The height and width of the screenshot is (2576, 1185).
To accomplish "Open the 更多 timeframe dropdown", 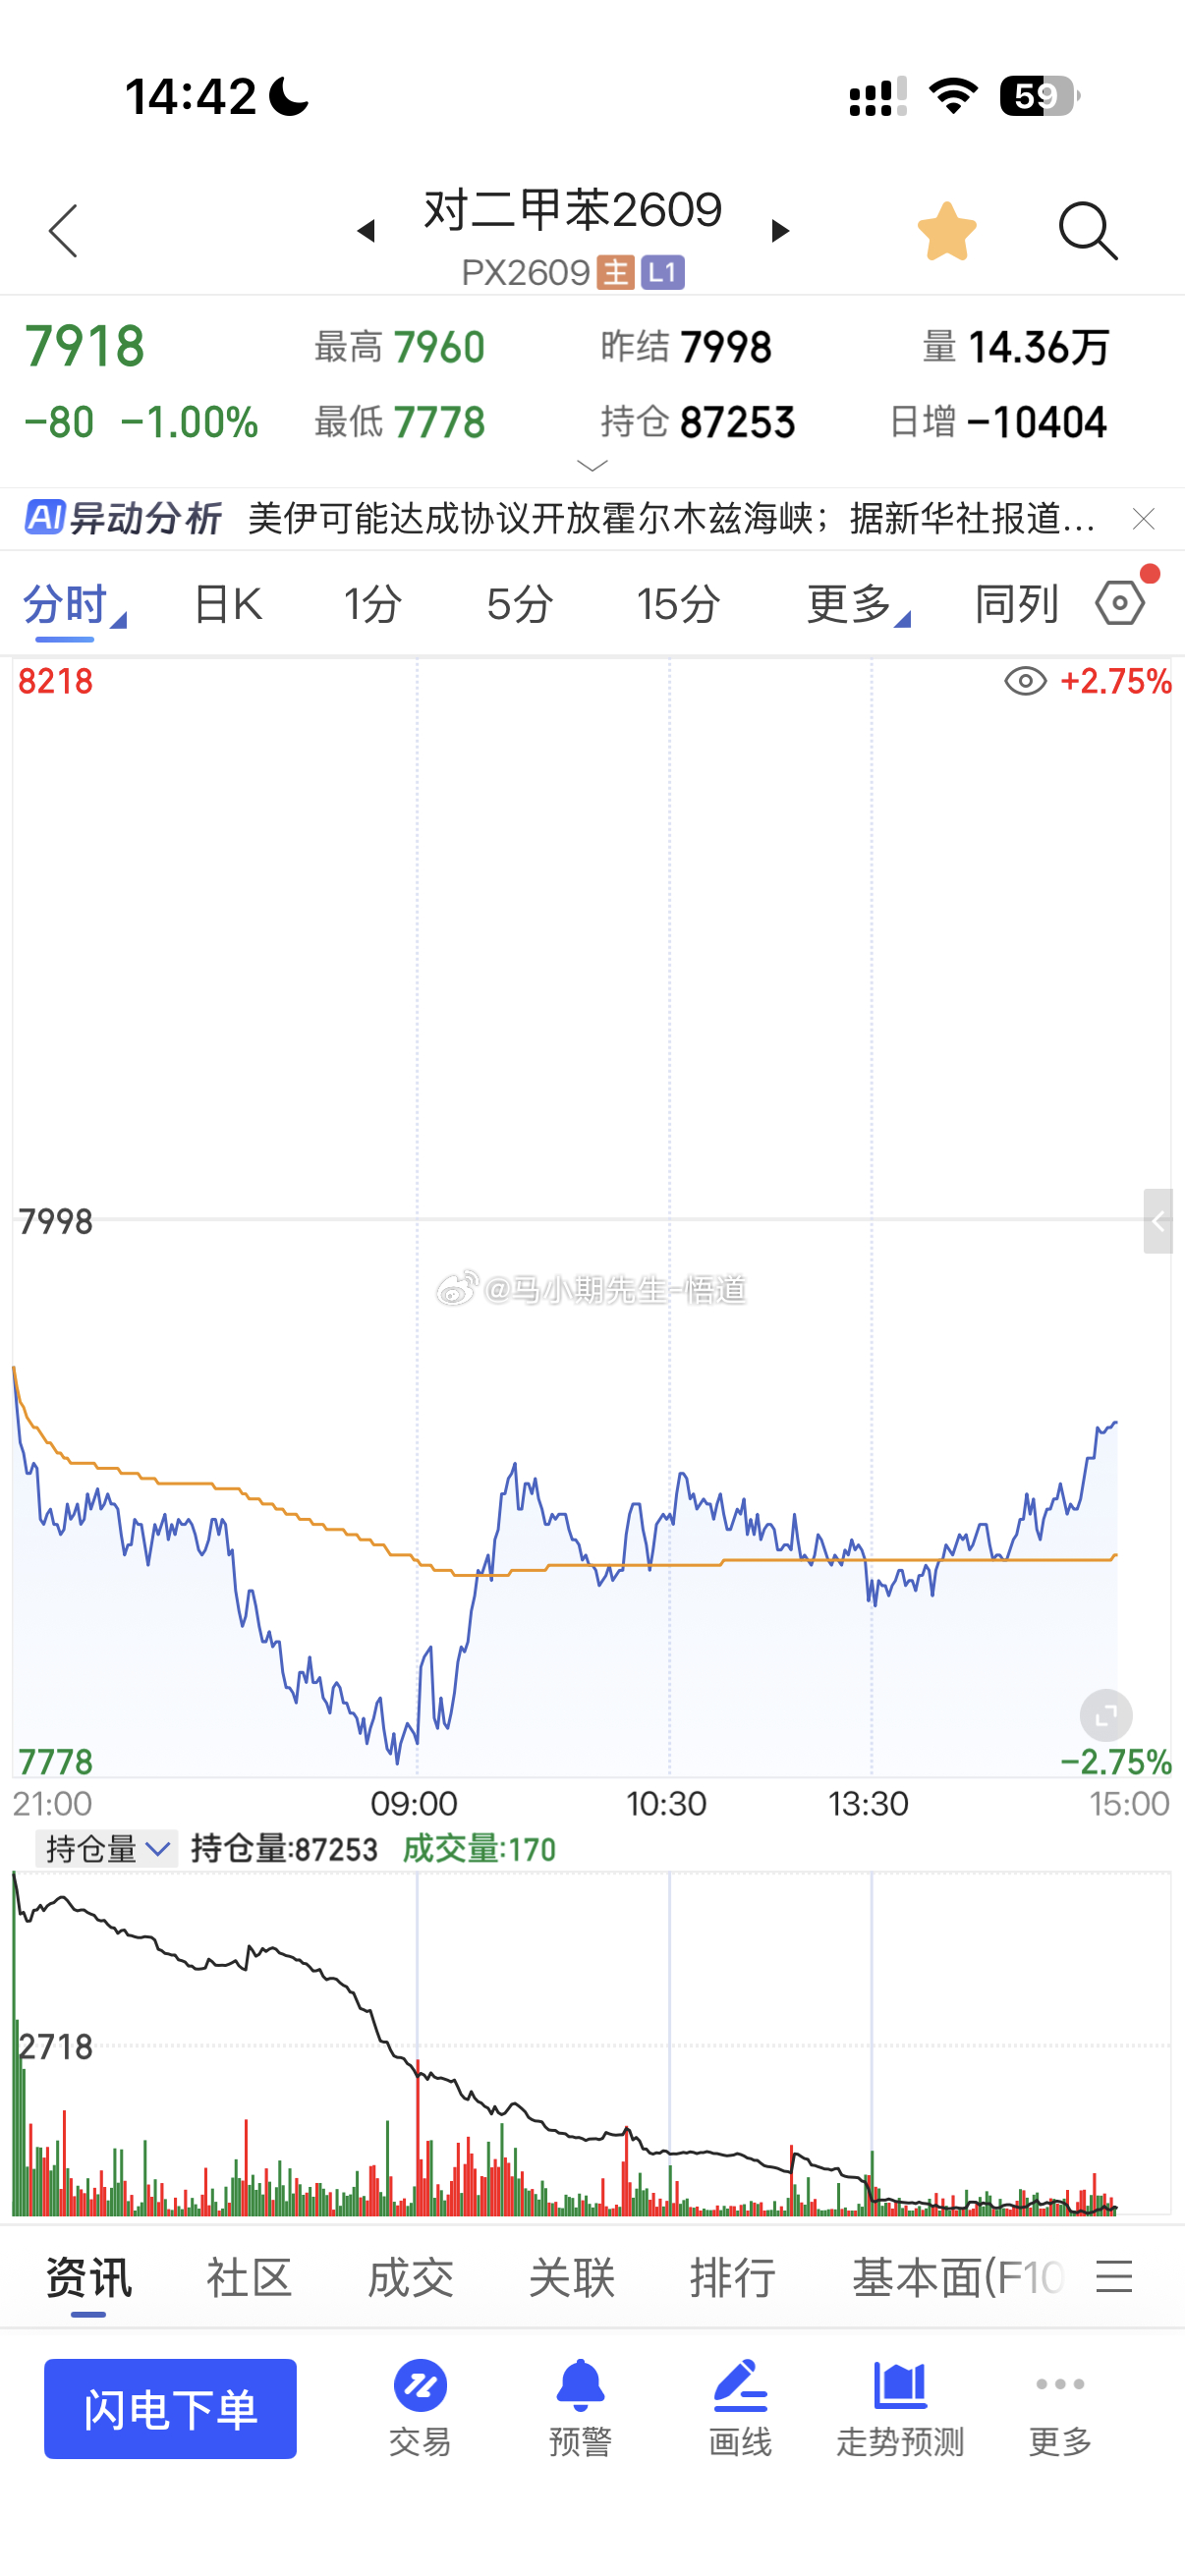I will click(x=858, y=604).
